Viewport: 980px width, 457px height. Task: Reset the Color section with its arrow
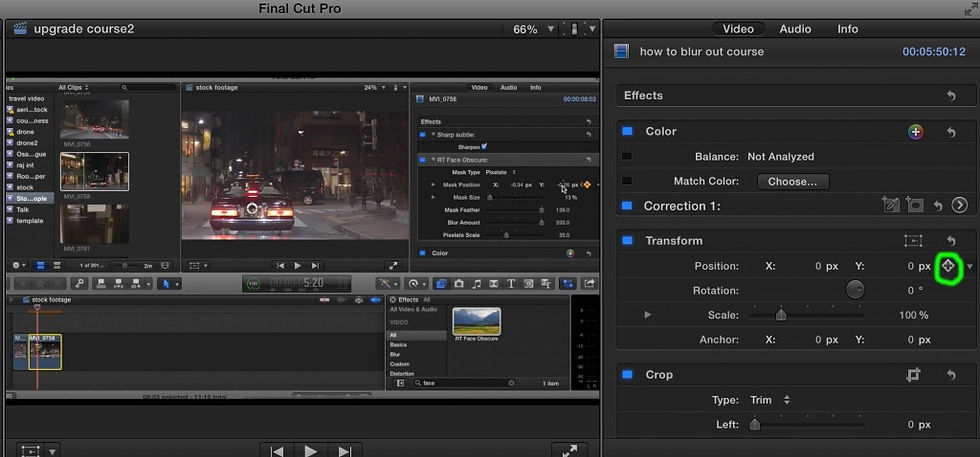click(x=951, y=132)
